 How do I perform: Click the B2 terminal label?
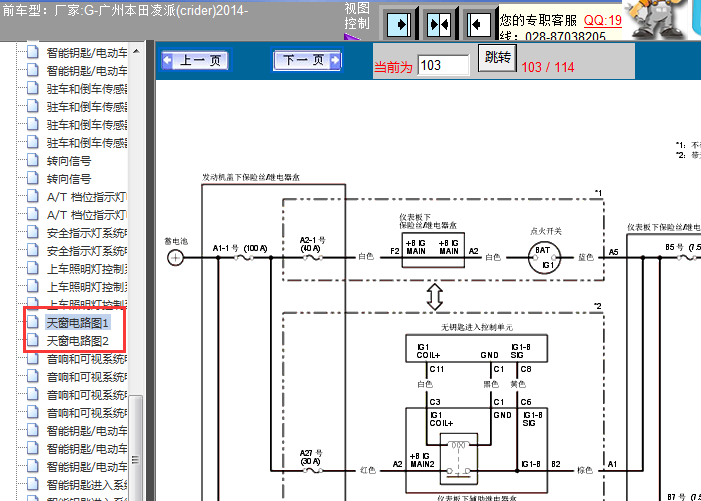tap(556, 464)
